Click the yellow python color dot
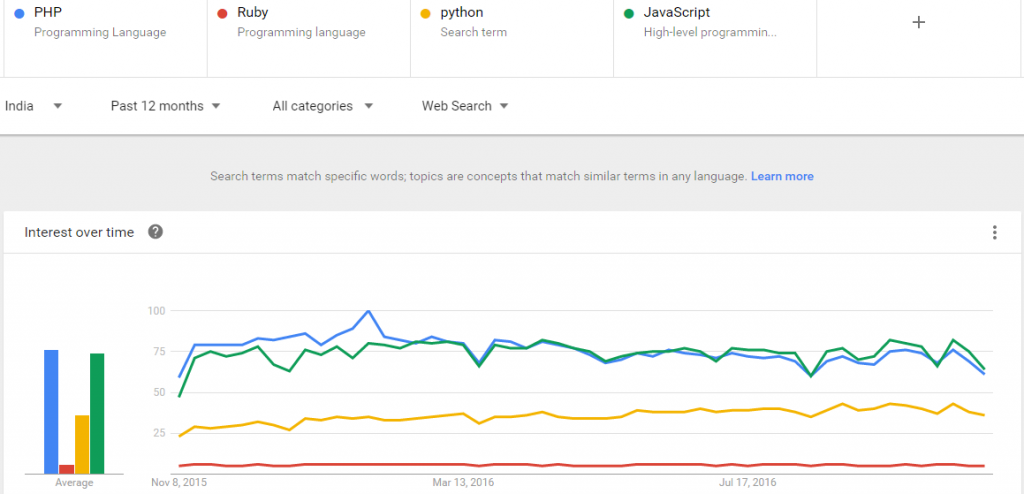This screenshot has width=1024, height=494. coord(426,13)
